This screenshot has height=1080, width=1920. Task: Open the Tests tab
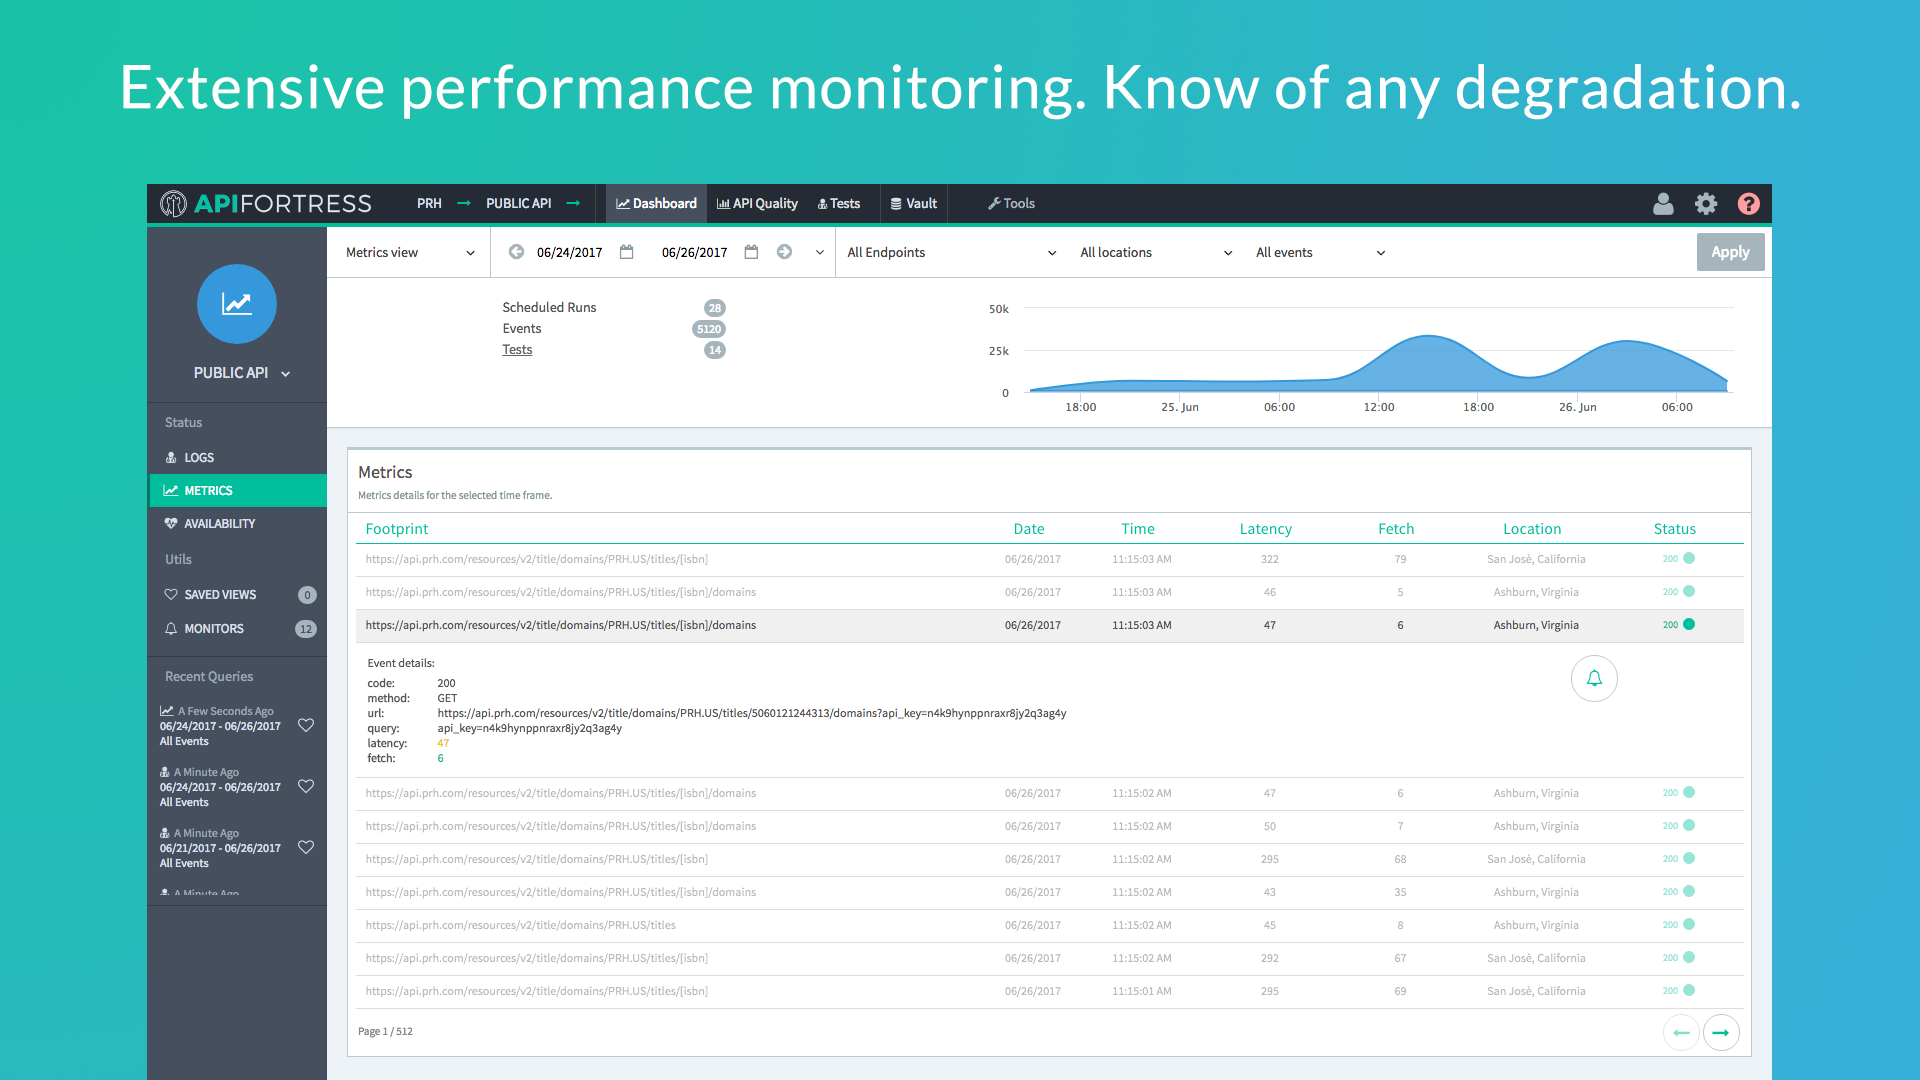839,203
